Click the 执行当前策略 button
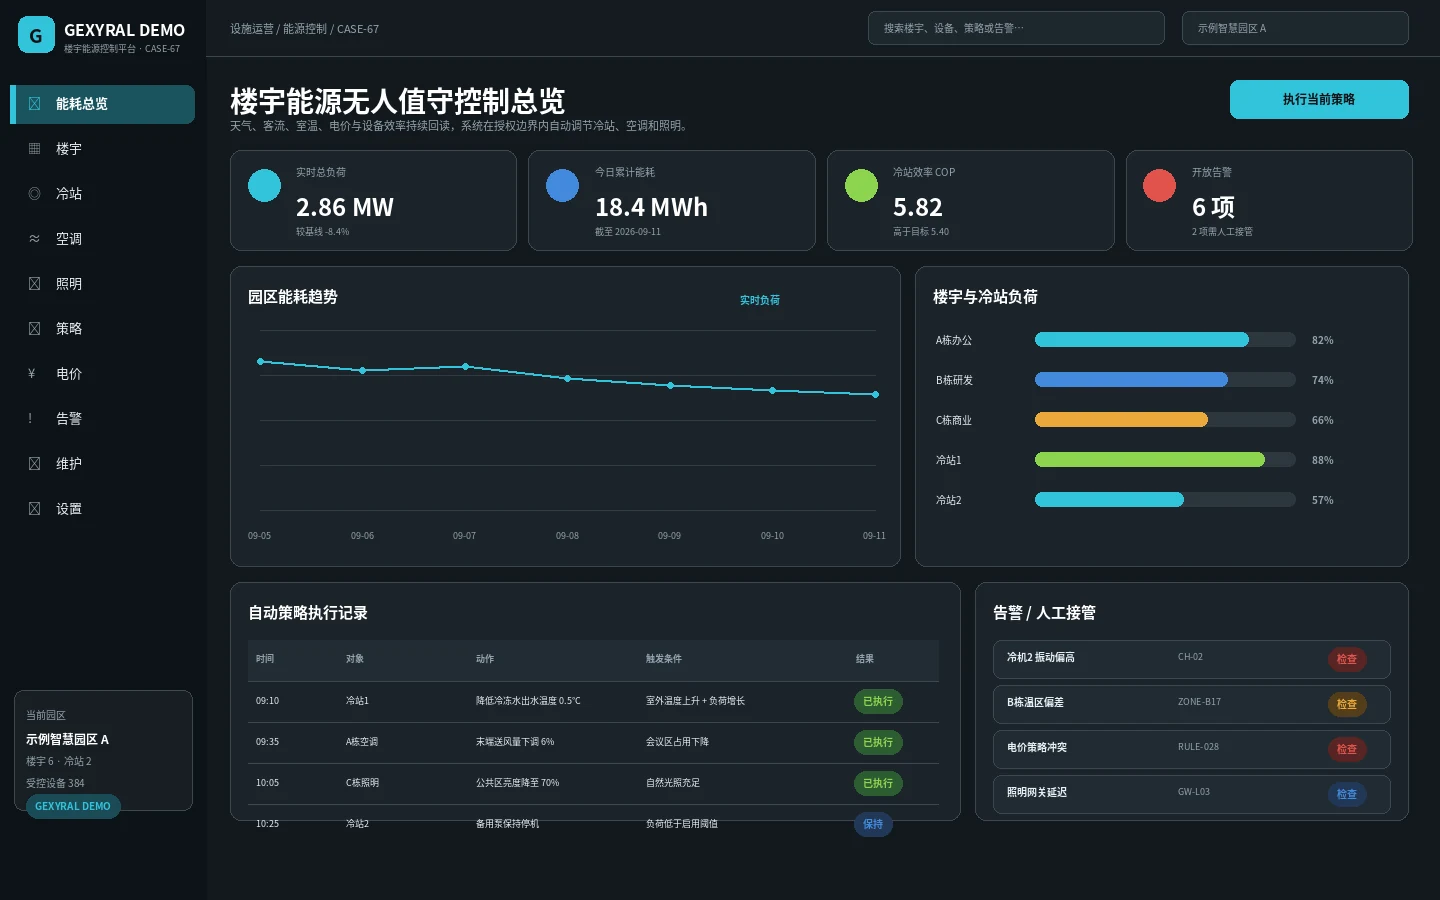The image size is (1440, 900). click(1319, 99)
